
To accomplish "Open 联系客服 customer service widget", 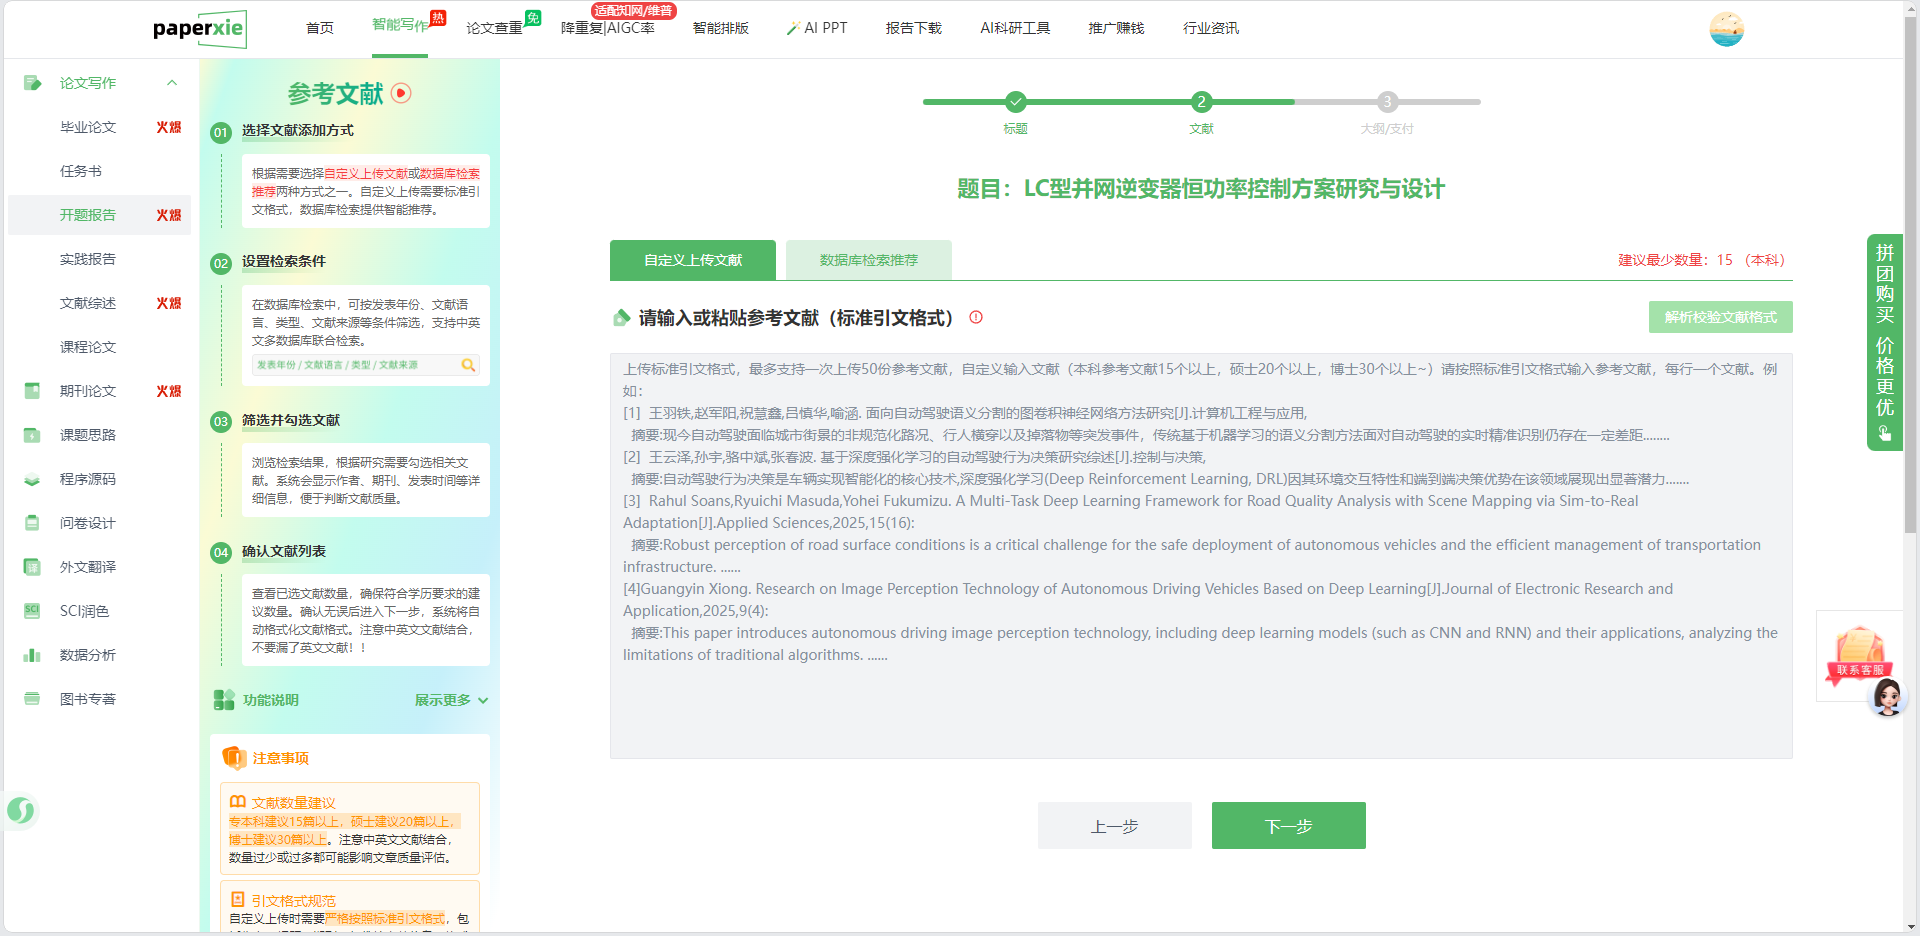I will click(x=1860, y=659).
